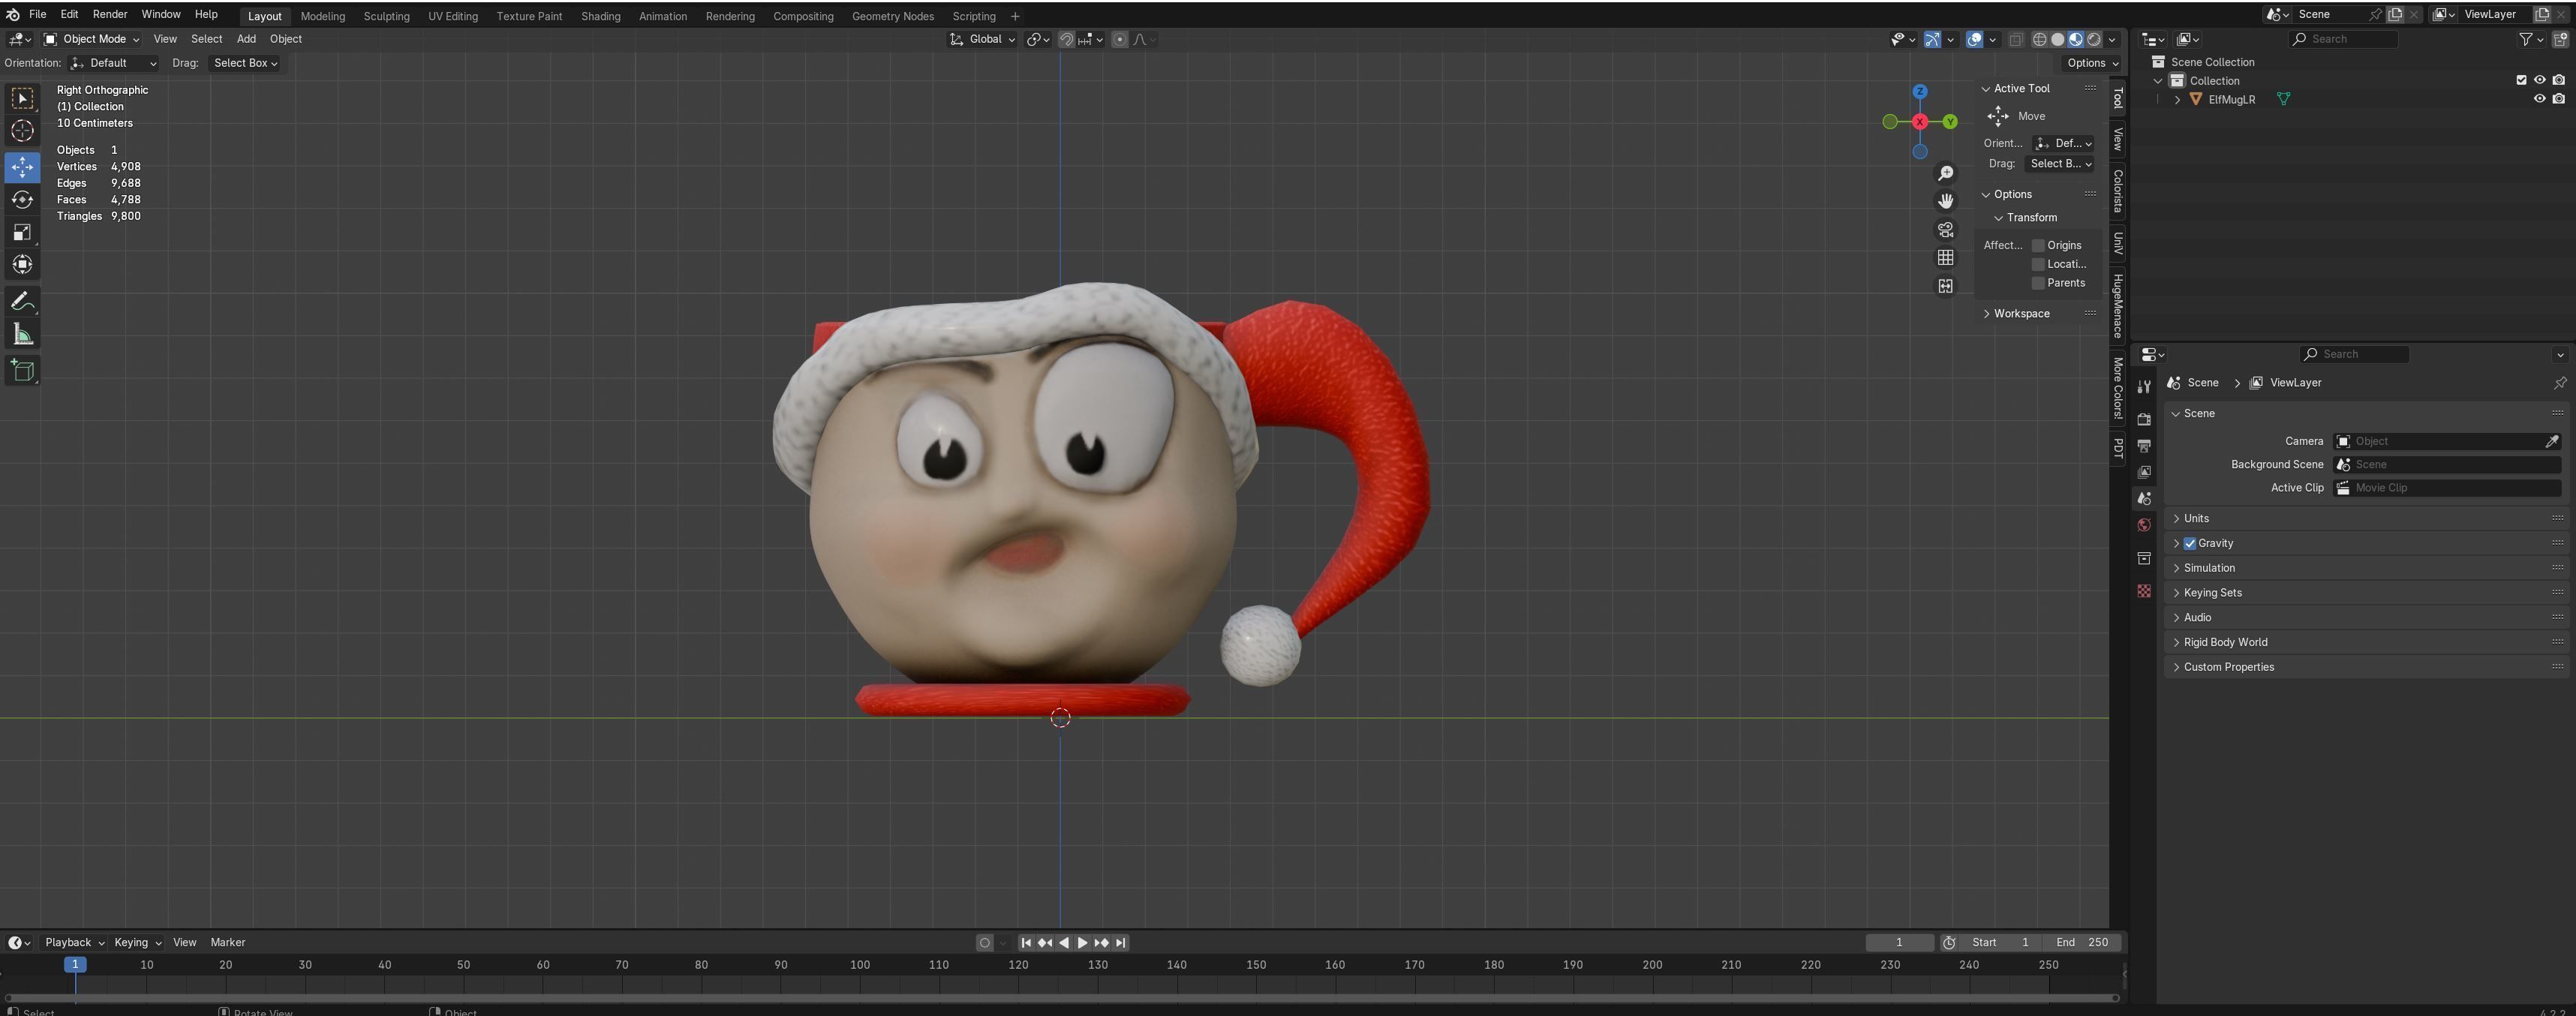
Task: Enable Affect Only Origins checkbox
Action: [x=2038, y=245]
